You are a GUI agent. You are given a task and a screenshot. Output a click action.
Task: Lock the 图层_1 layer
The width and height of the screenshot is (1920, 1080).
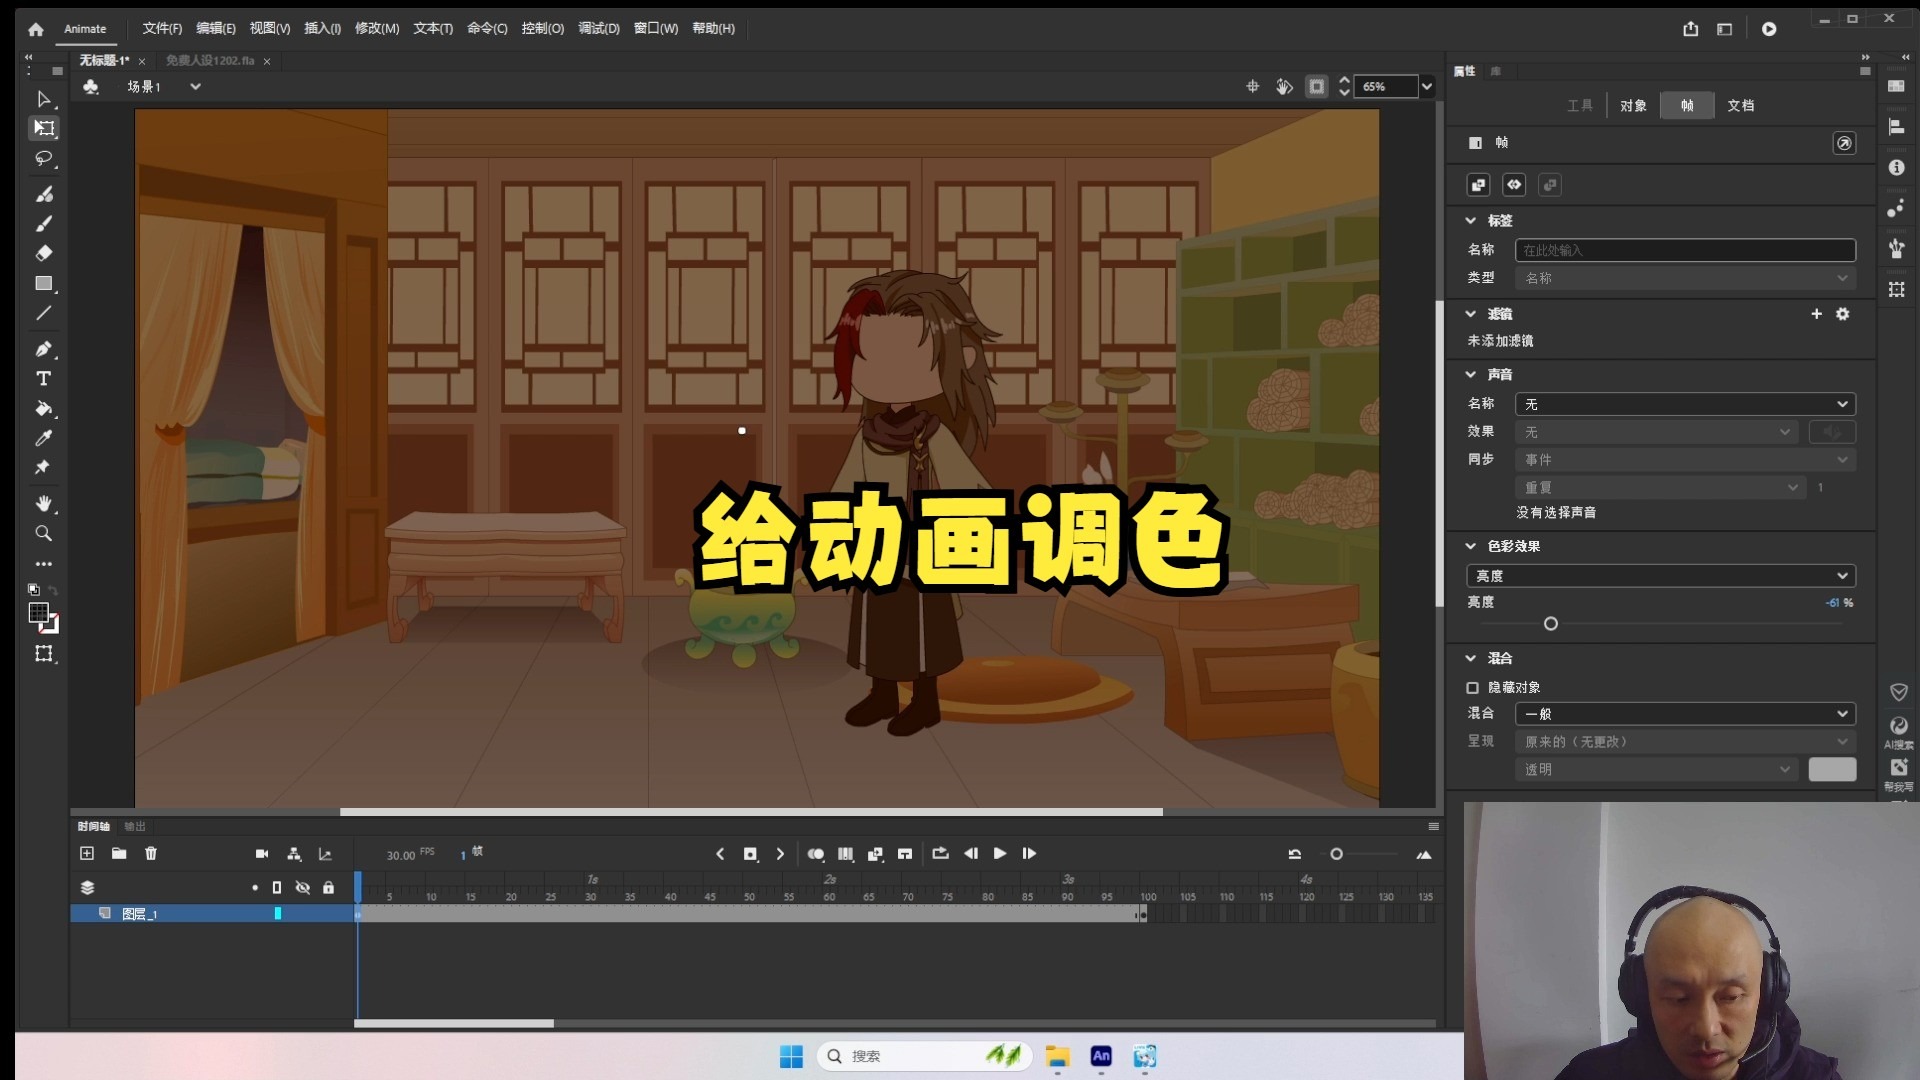click(x=329, y=913)
